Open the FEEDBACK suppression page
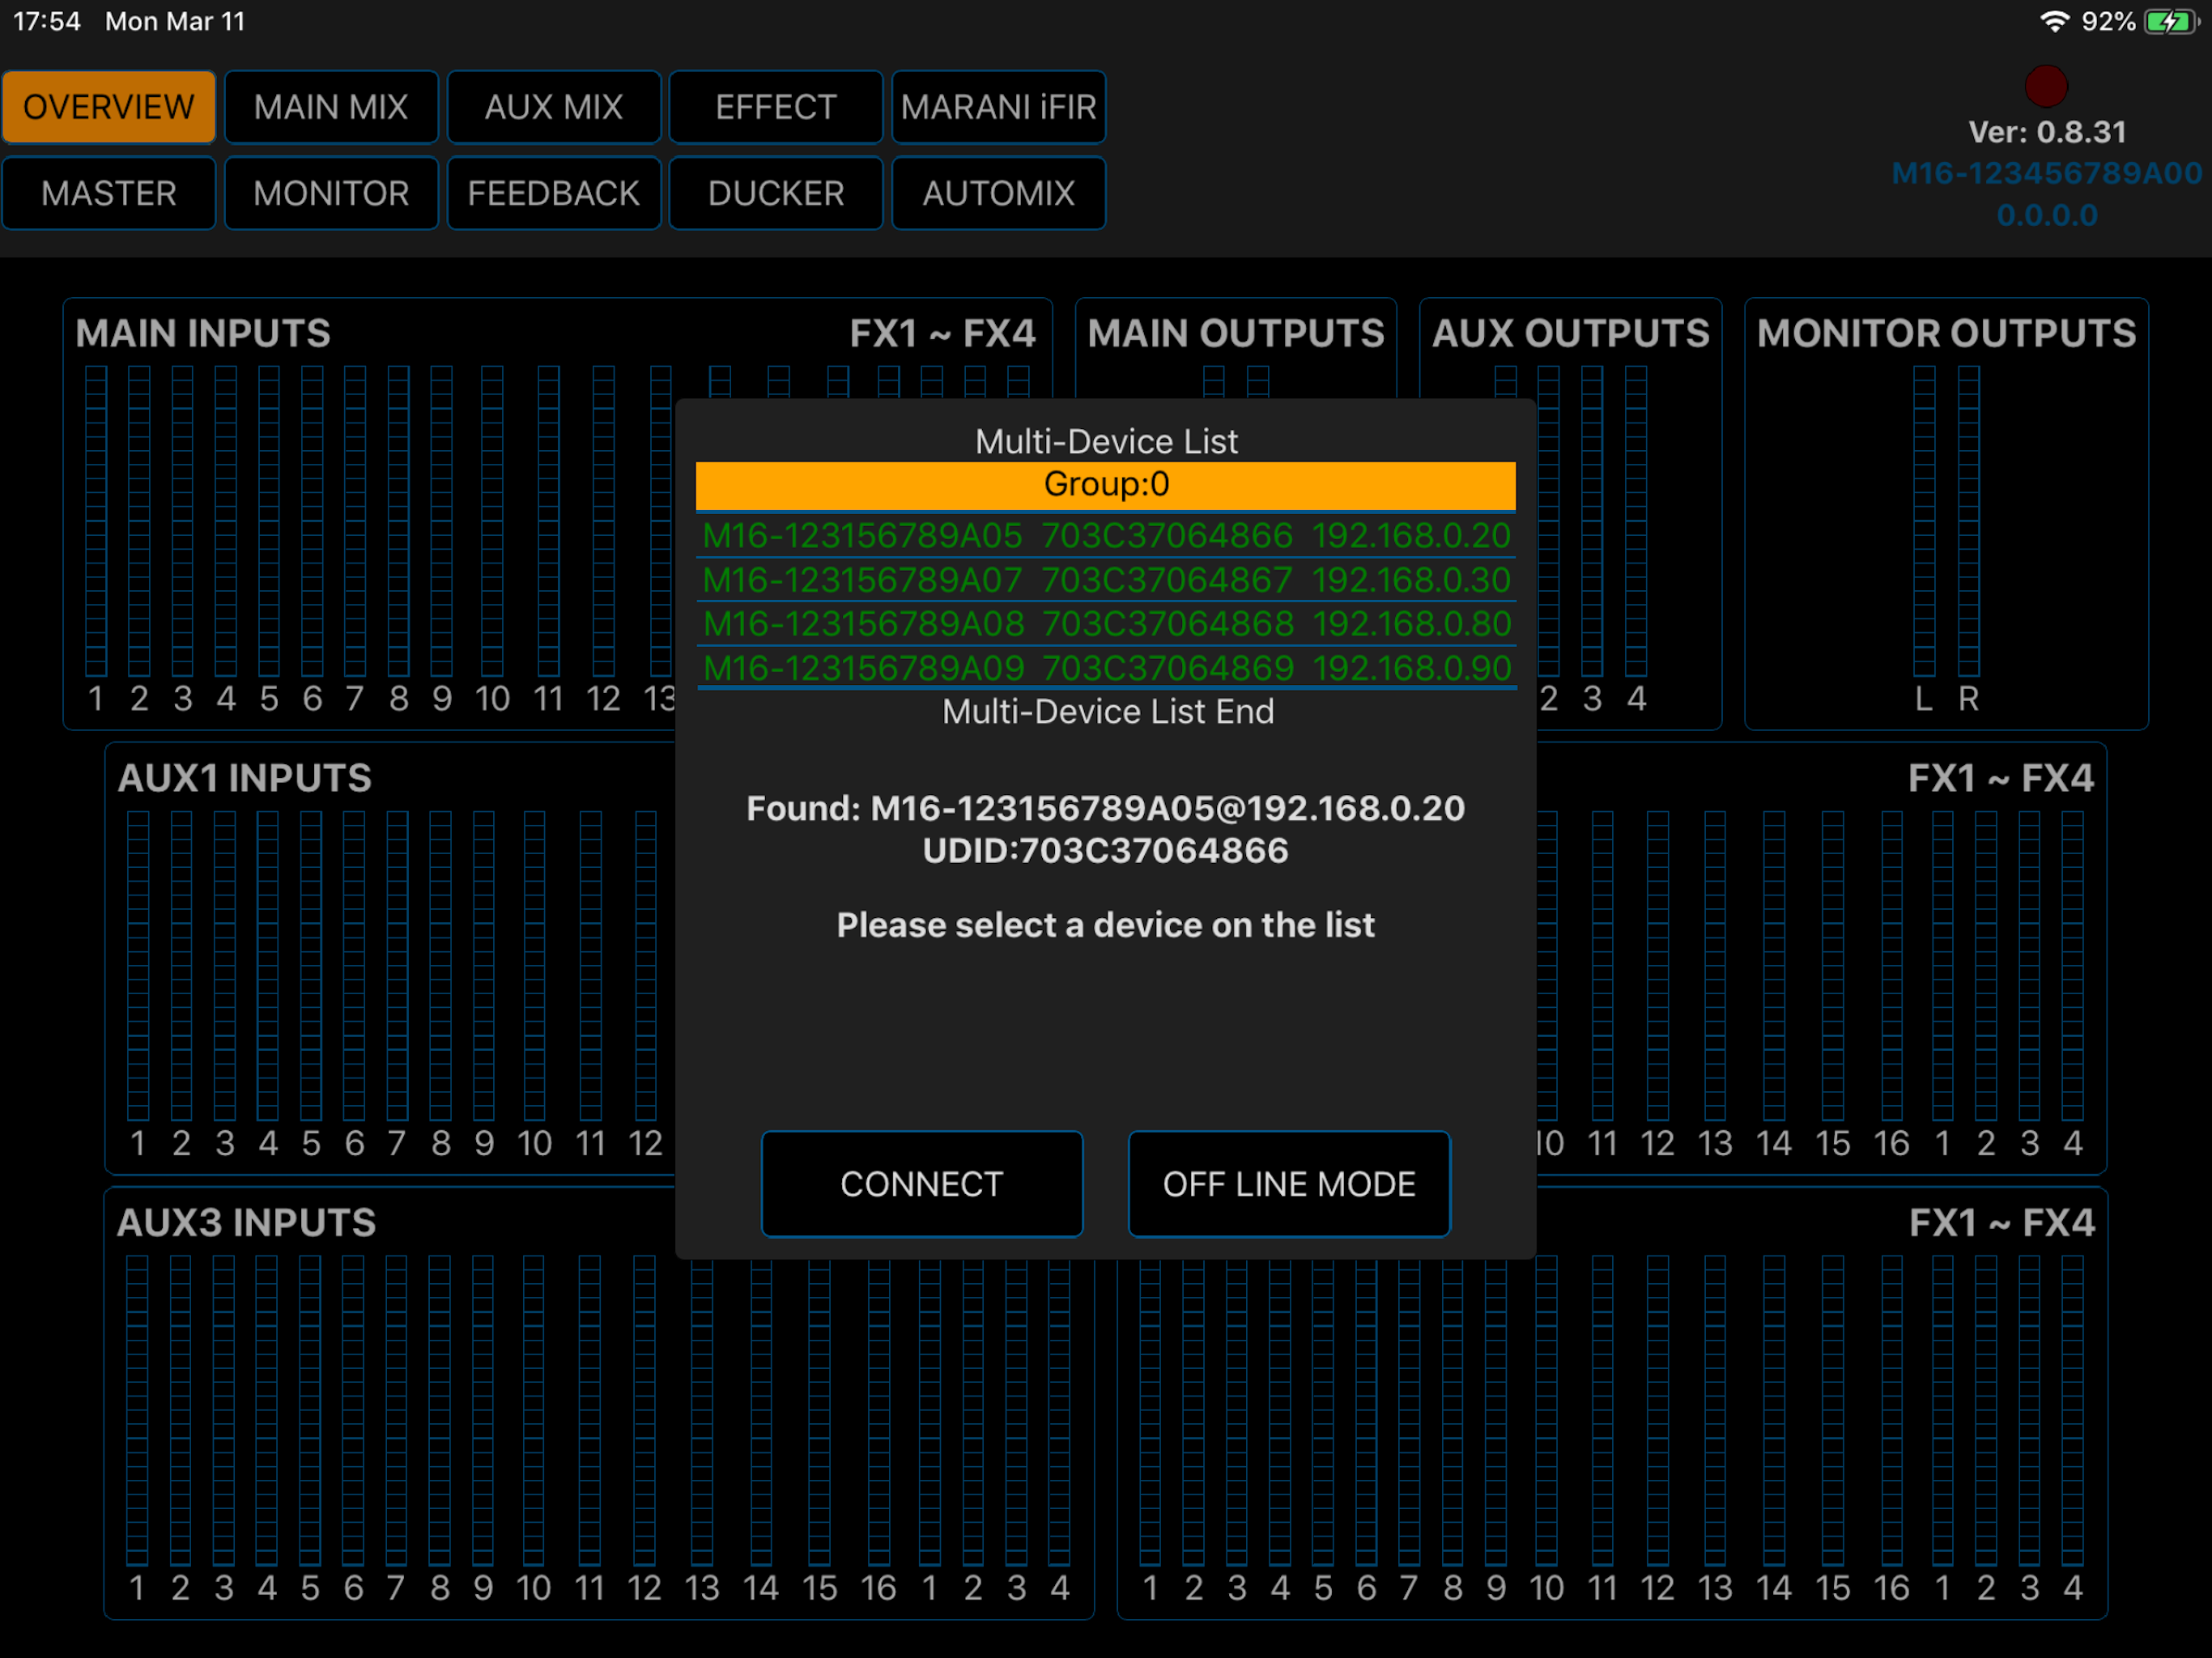 (553, 193)
